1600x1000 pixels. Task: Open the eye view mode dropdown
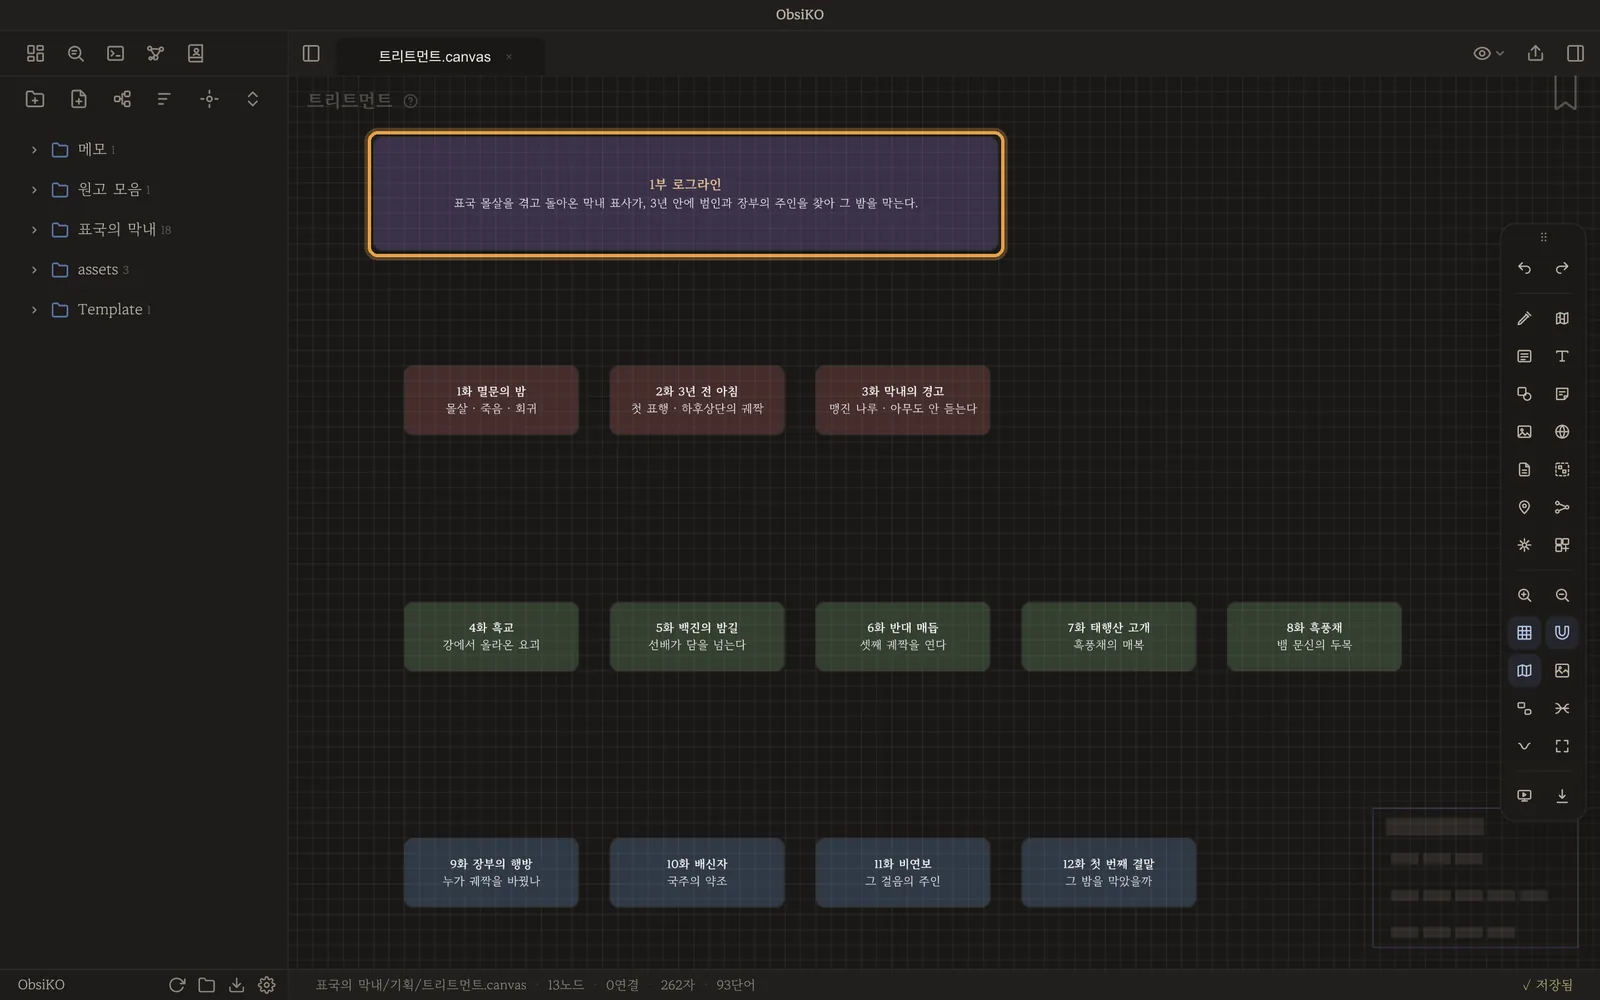pyautogui.click(x=1488, y=53)
